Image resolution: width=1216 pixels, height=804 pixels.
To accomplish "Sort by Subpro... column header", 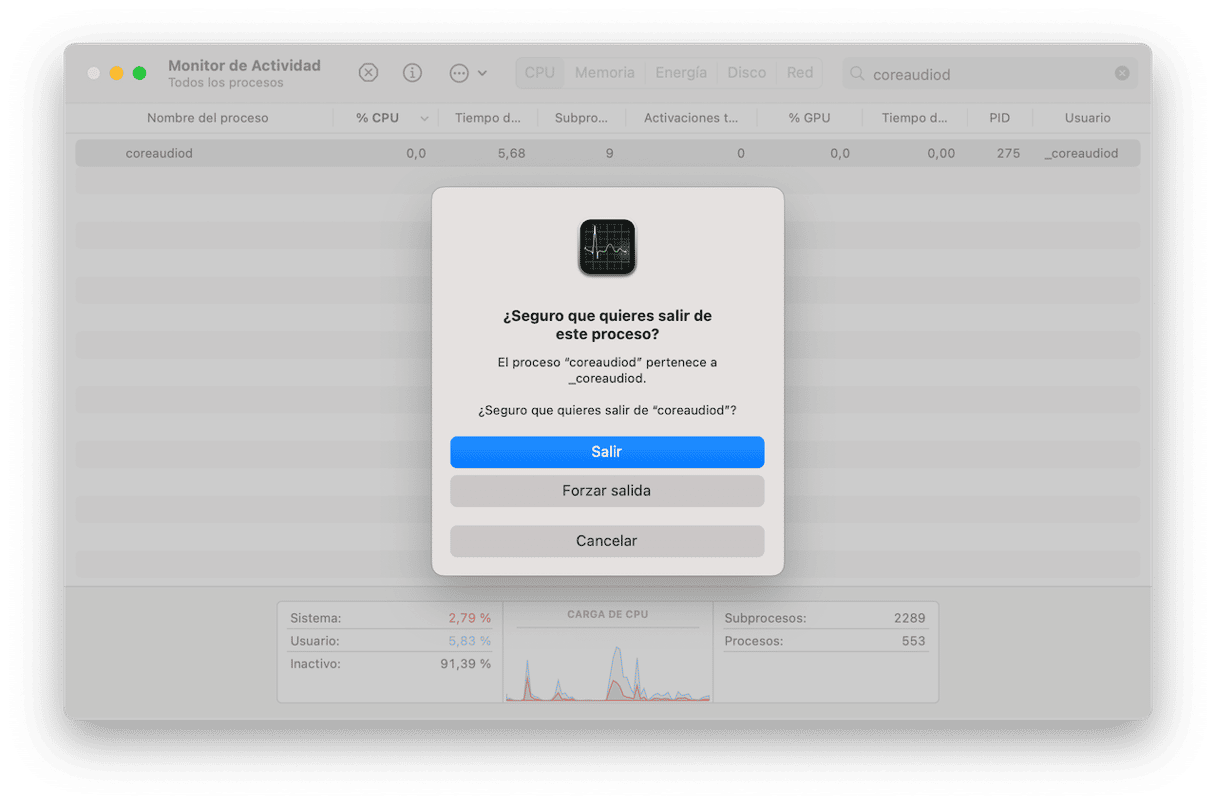I will (581, 118).
